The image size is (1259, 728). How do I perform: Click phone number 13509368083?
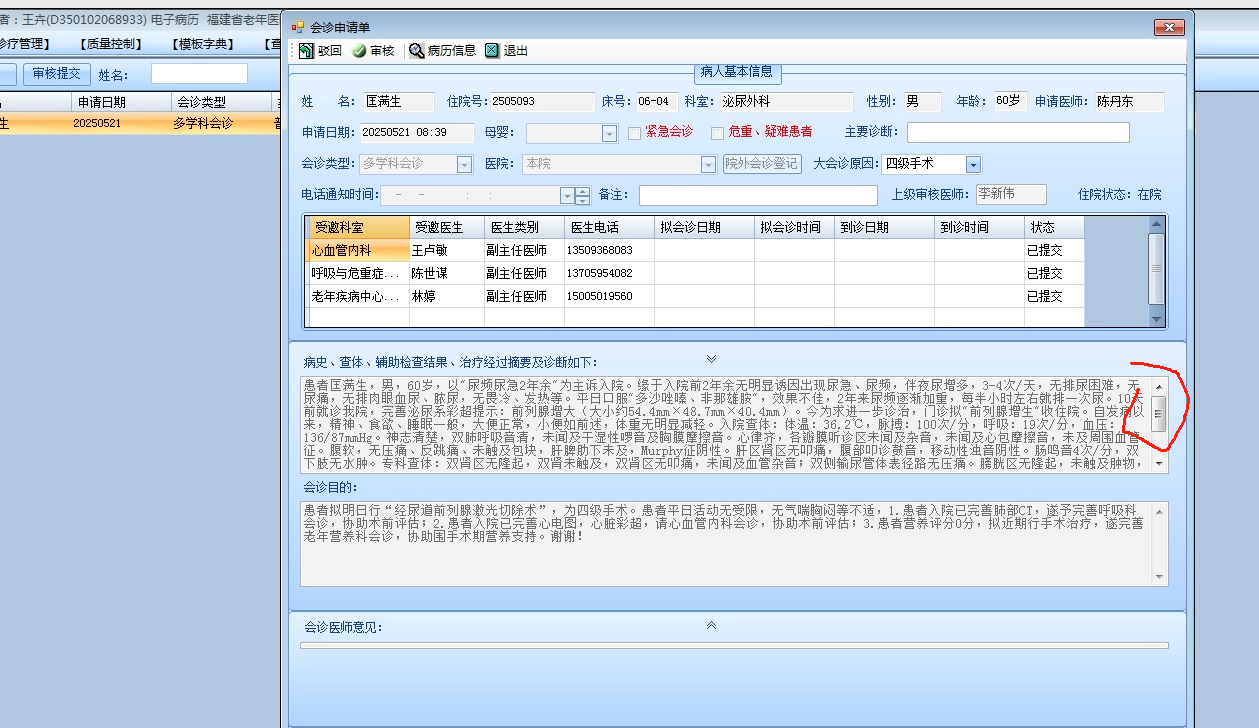click(609, 250)
